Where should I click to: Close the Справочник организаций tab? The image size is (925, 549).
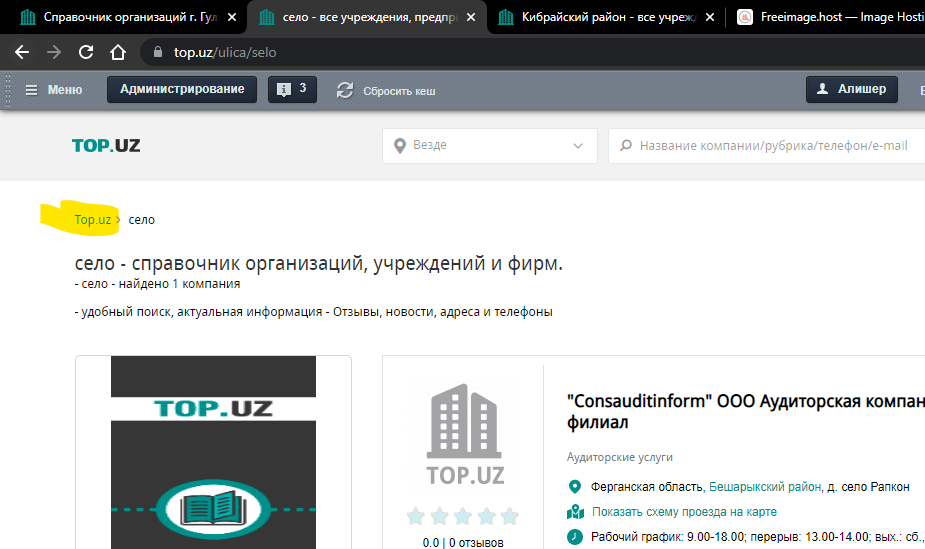coord(232,17)
